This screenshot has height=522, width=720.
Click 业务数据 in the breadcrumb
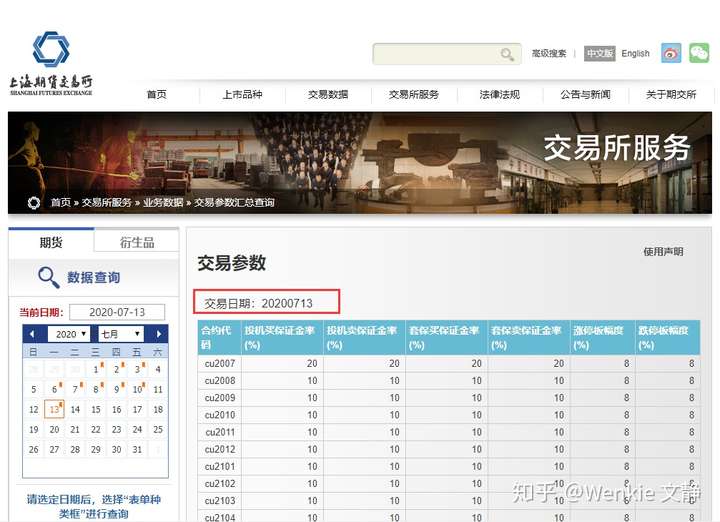(163, 202)
